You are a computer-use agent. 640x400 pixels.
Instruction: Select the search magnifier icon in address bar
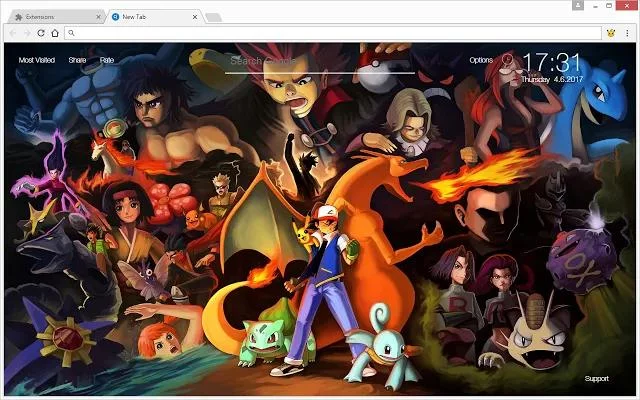[71, 33]
